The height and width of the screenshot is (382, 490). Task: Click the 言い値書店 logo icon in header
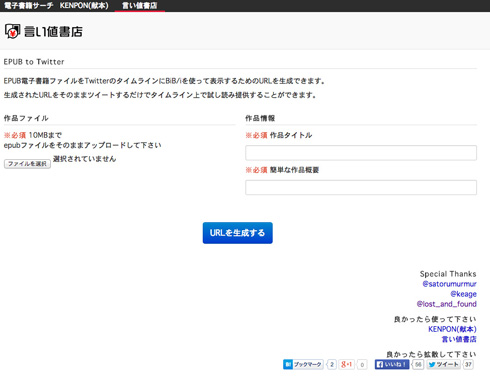tap(12, 32)
